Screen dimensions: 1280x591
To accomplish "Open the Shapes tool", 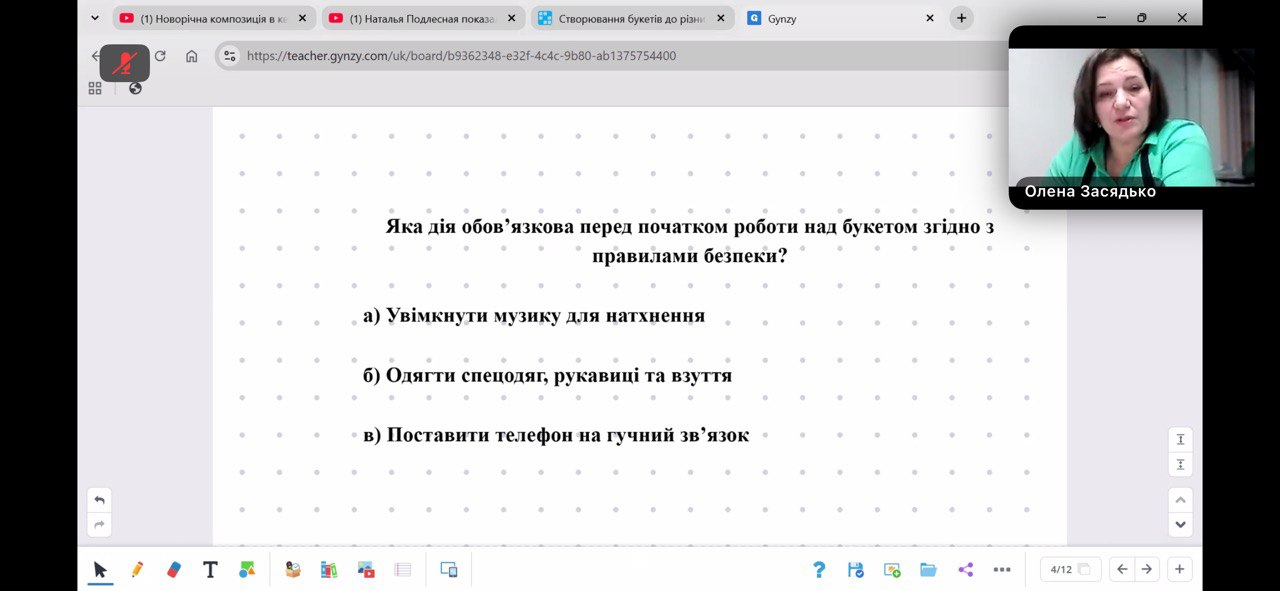I will click(247, 569).
